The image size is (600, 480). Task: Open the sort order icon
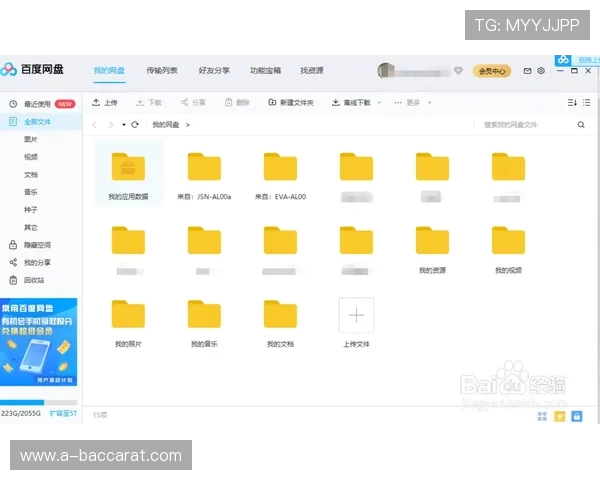click(x=572, y=103)
